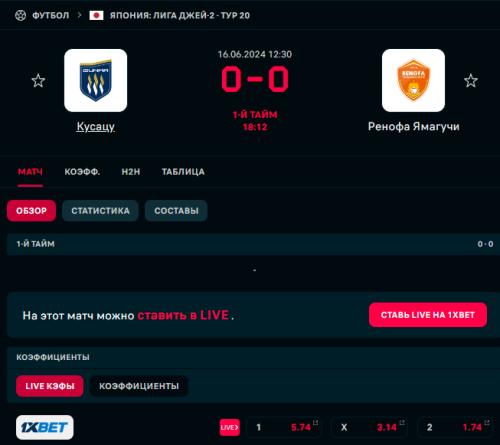Favorite Кусацу with the star icon
500x445 pixels.
click(x=38, y=81)
